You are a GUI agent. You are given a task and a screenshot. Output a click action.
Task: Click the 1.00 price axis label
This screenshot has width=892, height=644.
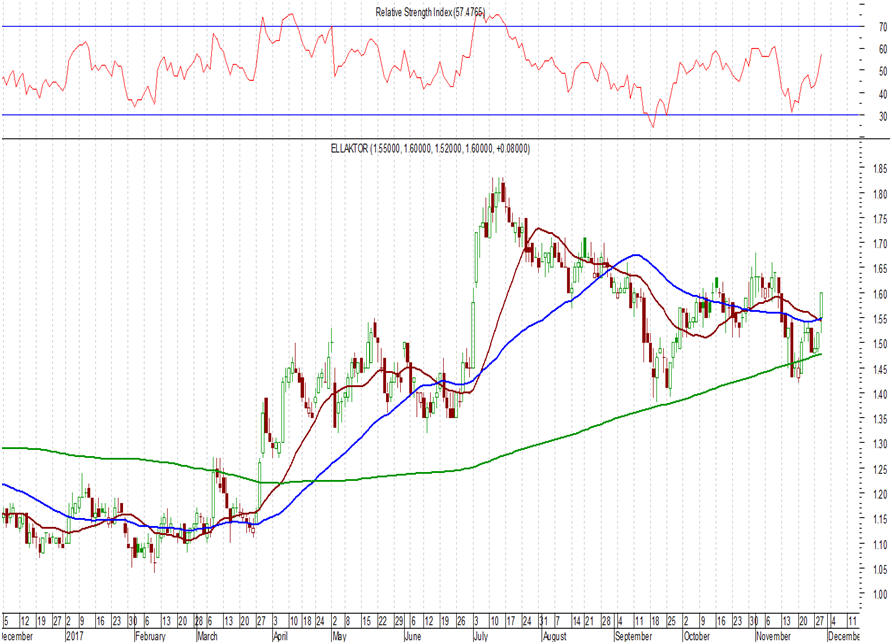877,596
